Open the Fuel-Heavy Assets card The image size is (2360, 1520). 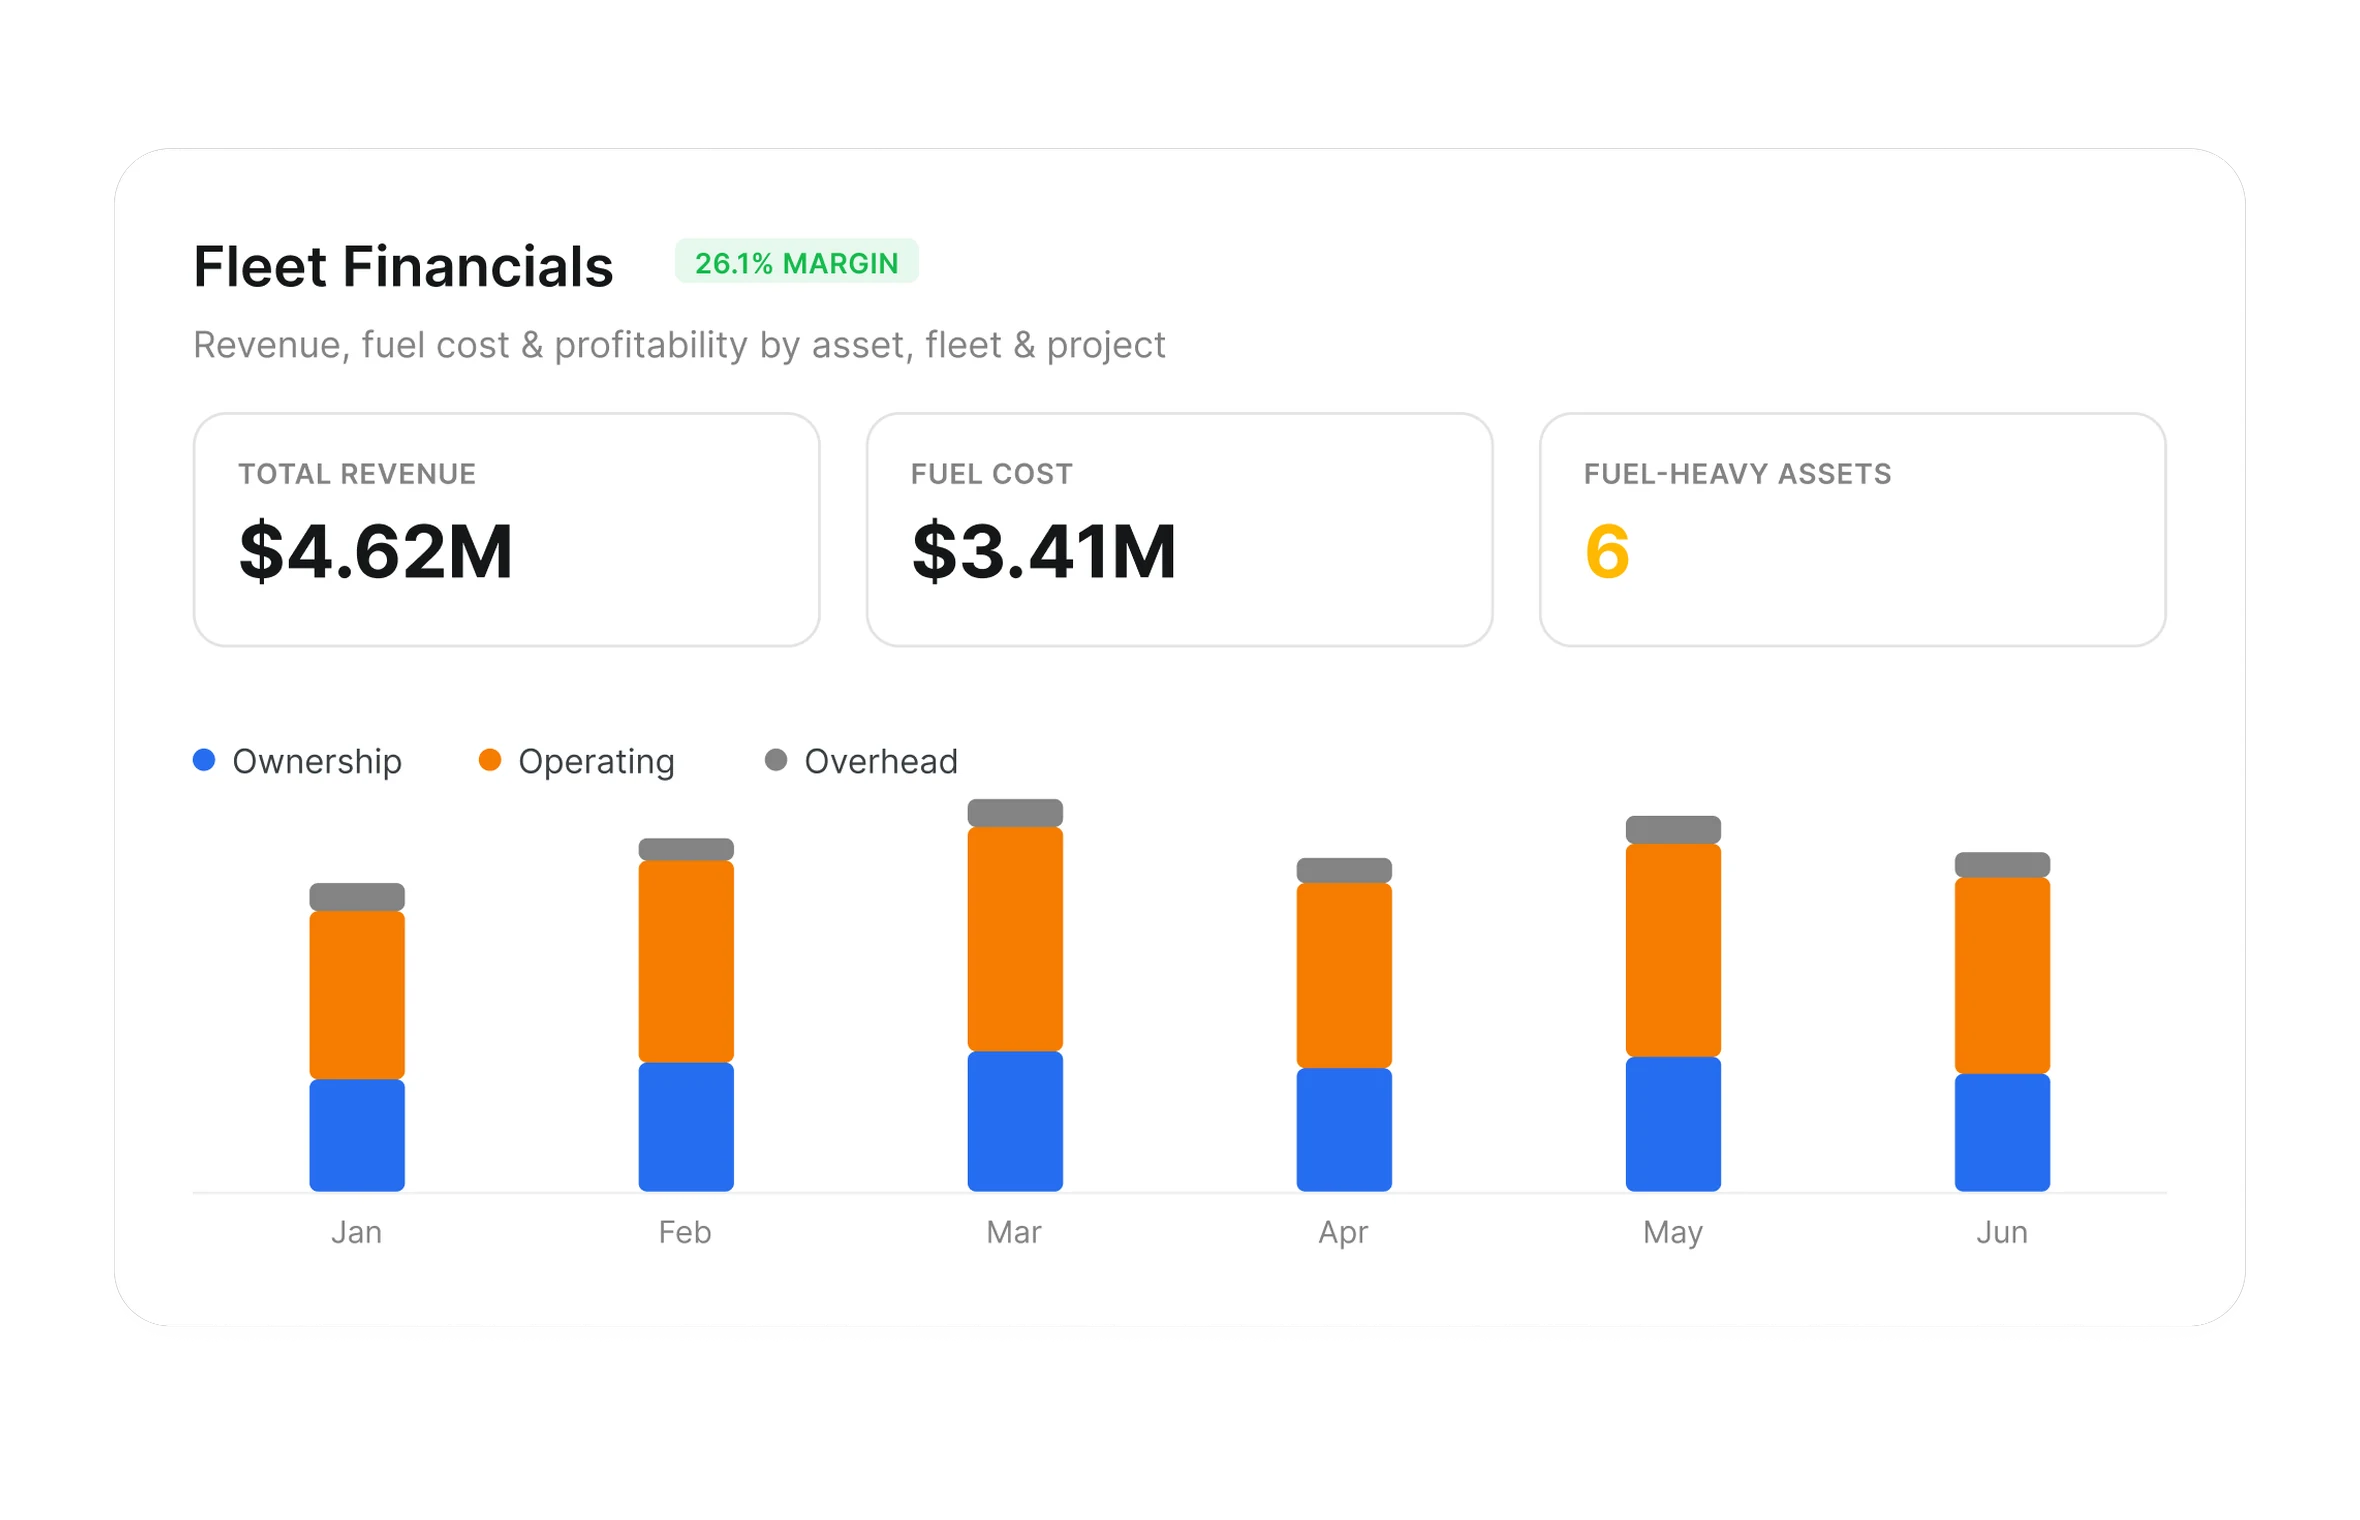[x=1852, y=529]
